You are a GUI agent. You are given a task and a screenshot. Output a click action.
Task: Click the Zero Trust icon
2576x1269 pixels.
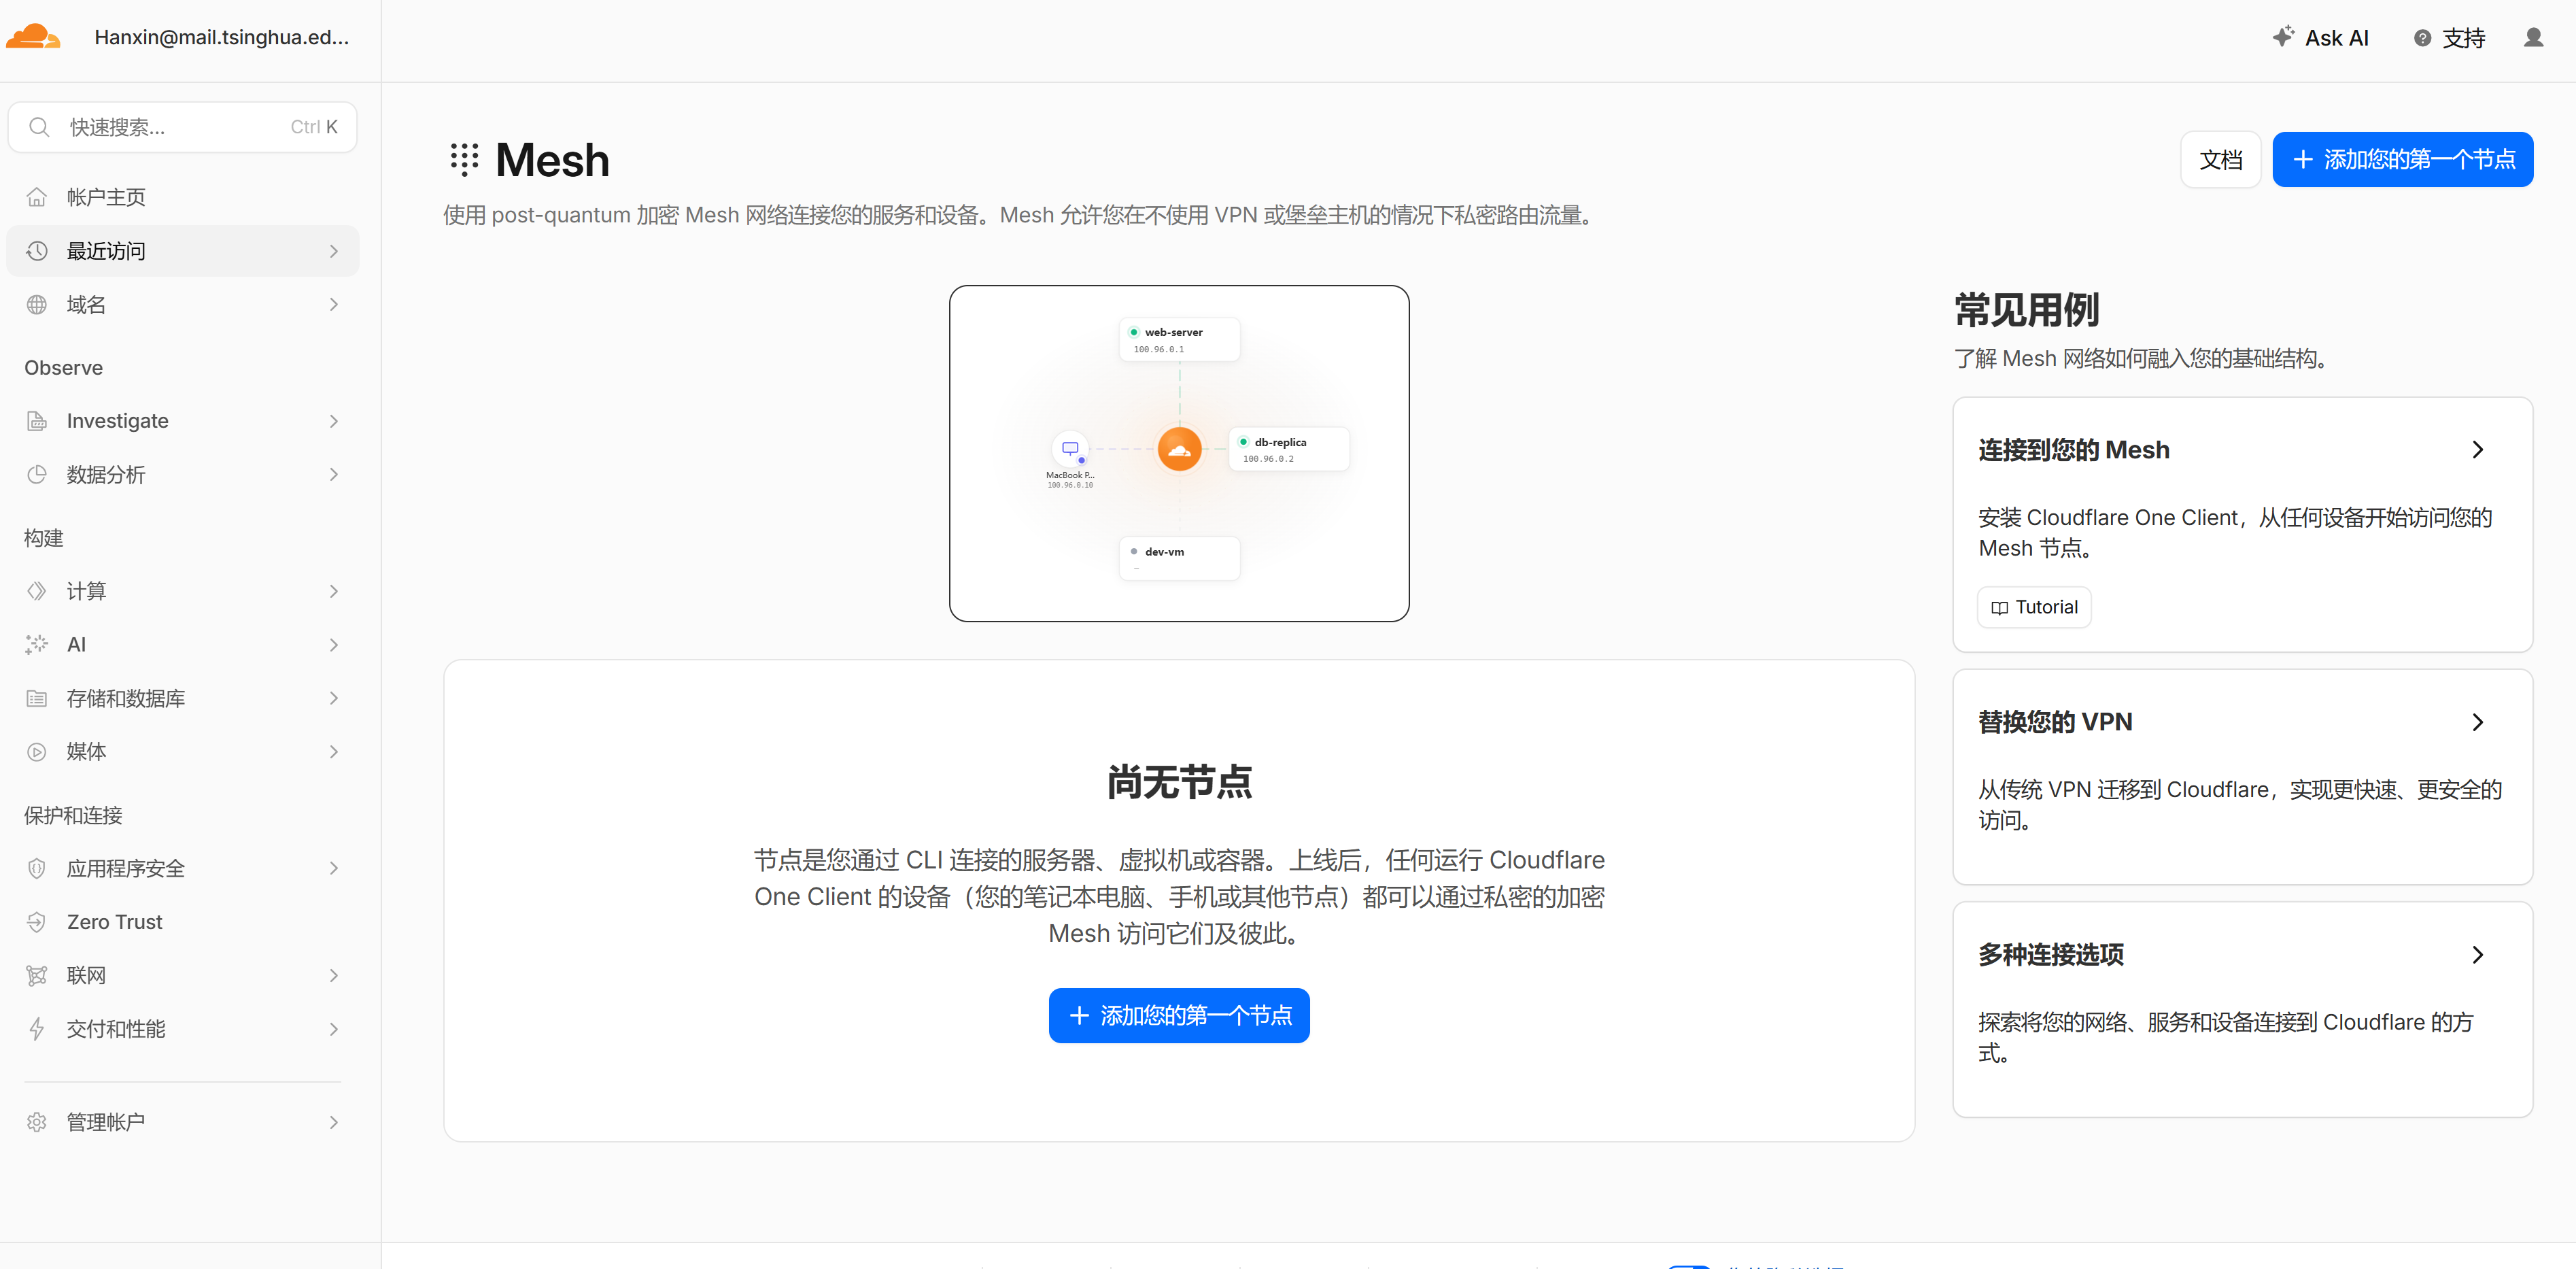click(x=37, y=922)
